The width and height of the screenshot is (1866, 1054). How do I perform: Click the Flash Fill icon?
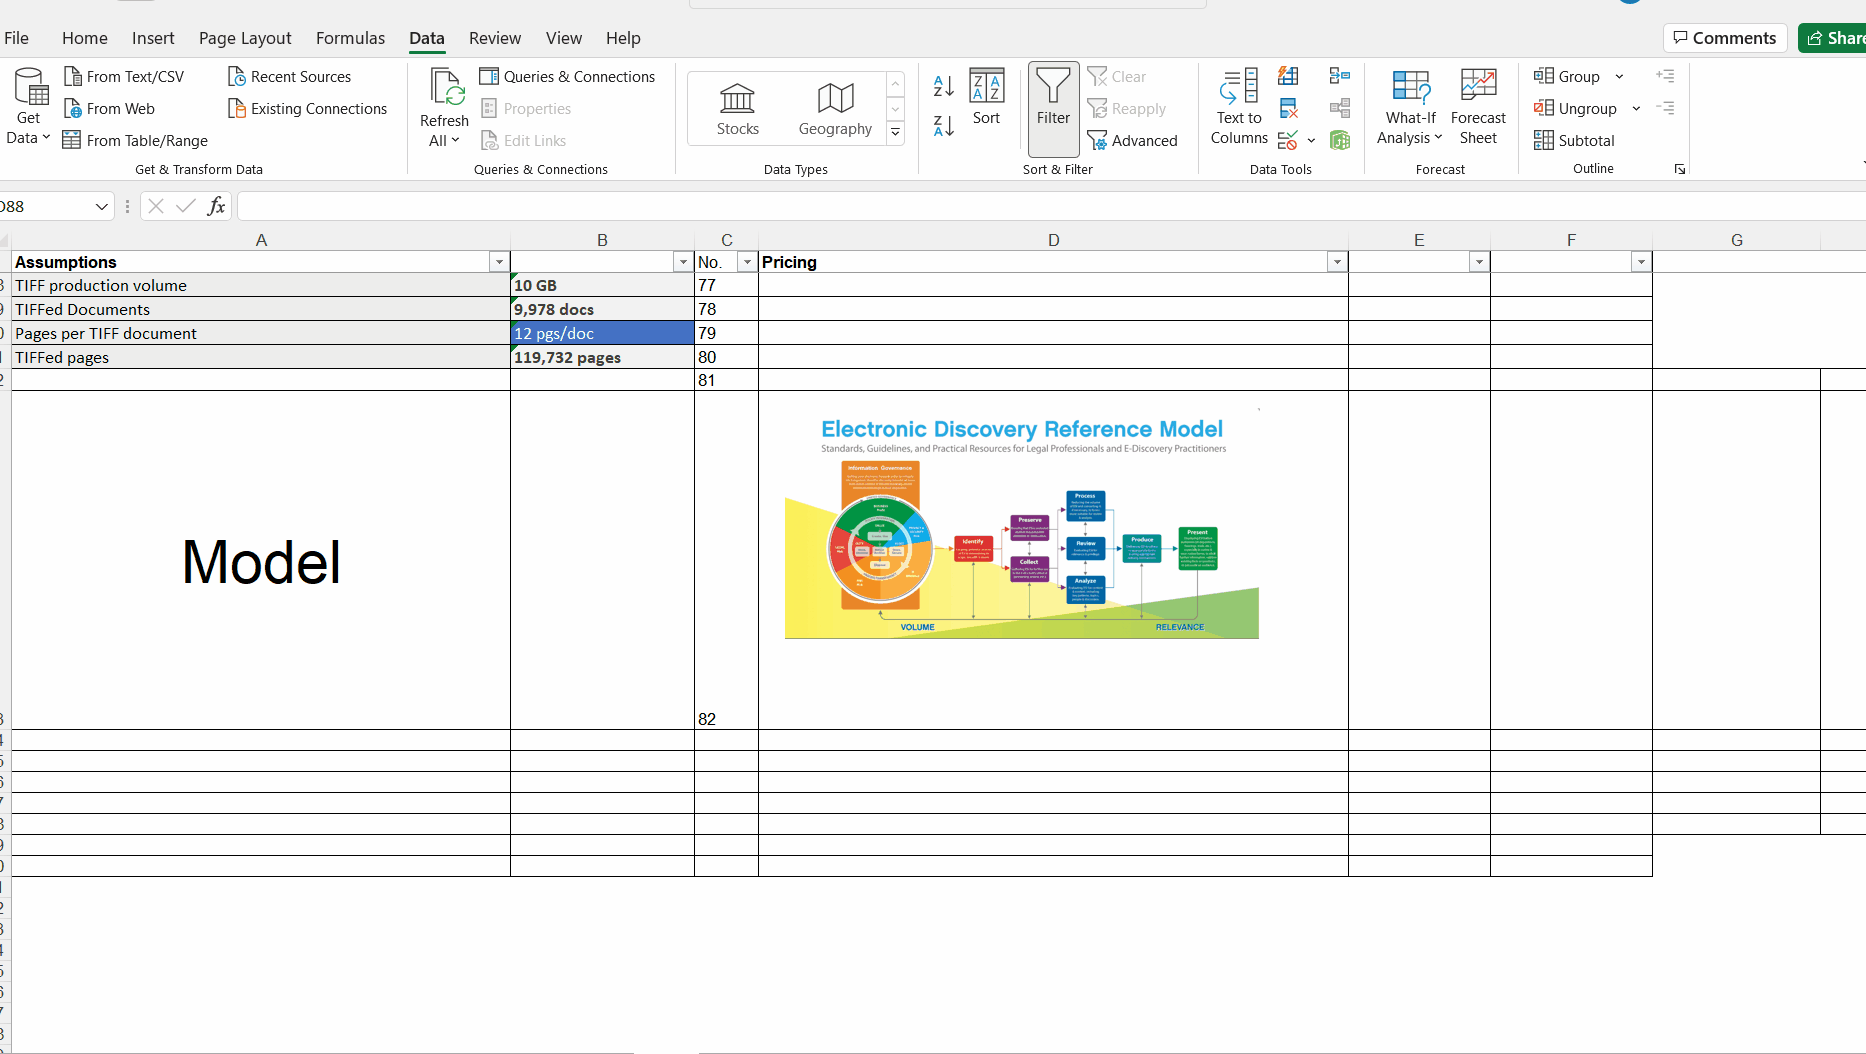1288,76
